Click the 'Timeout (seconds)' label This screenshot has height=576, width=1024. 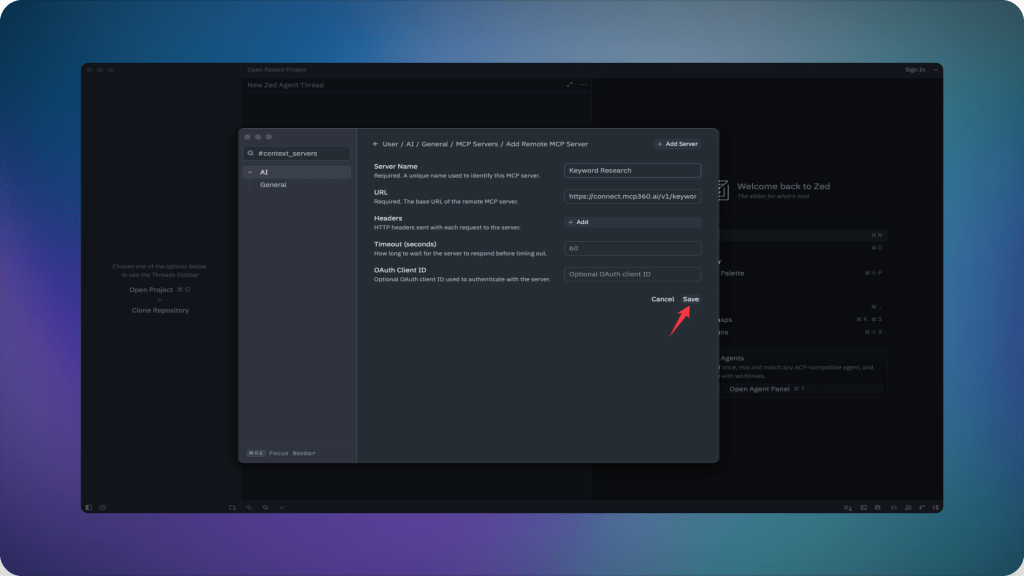405,244
